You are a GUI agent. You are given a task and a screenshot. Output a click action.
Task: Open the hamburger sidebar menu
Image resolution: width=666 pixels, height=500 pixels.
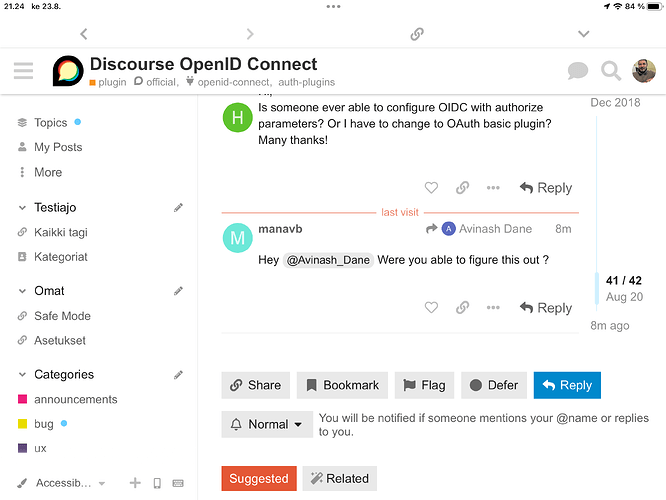(23, 71)
